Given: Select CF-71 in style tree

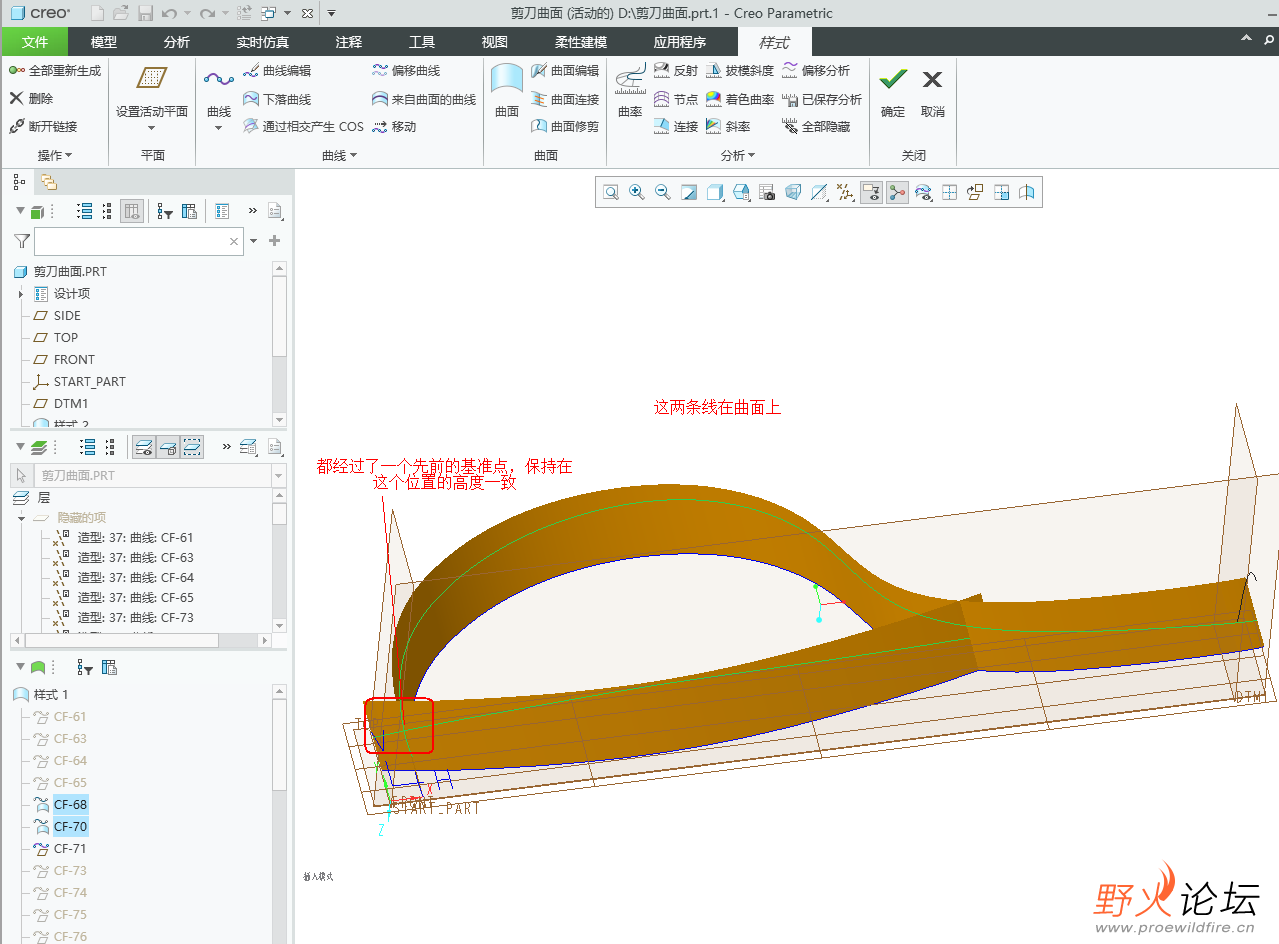Looking at the screenshot, I should tap(70, 848).
